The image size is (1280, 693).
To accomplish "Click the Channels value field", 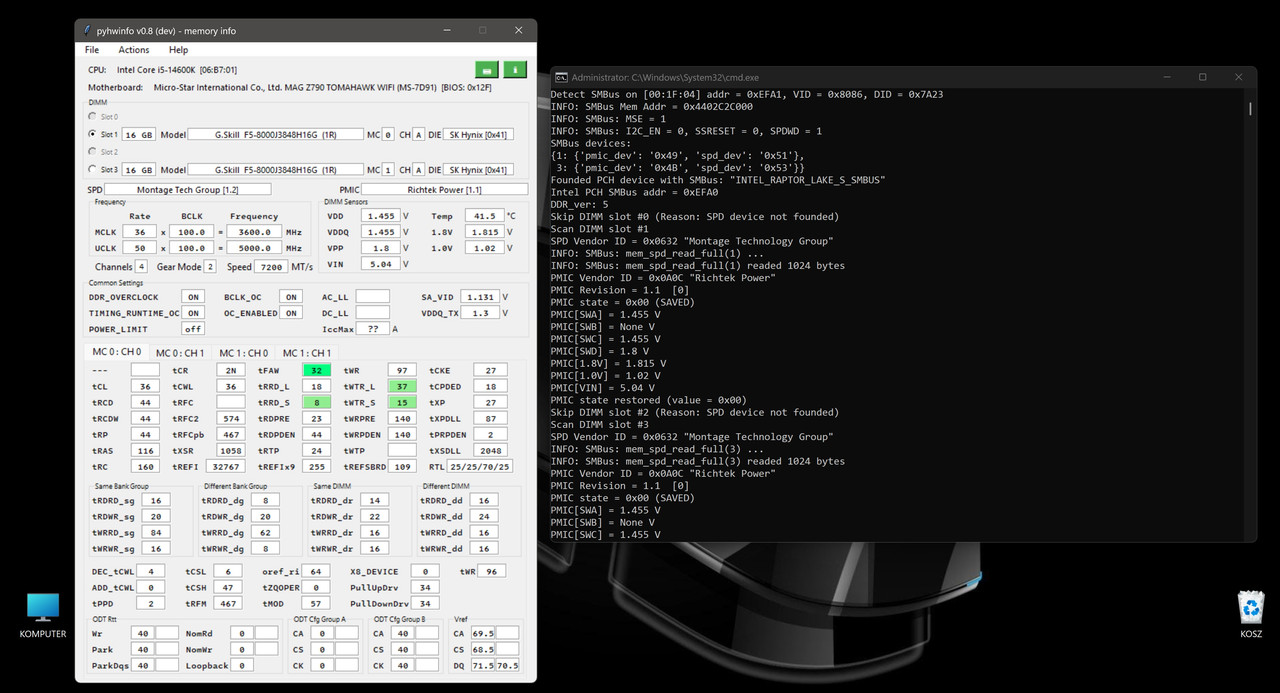I will [x=141, y=267].
